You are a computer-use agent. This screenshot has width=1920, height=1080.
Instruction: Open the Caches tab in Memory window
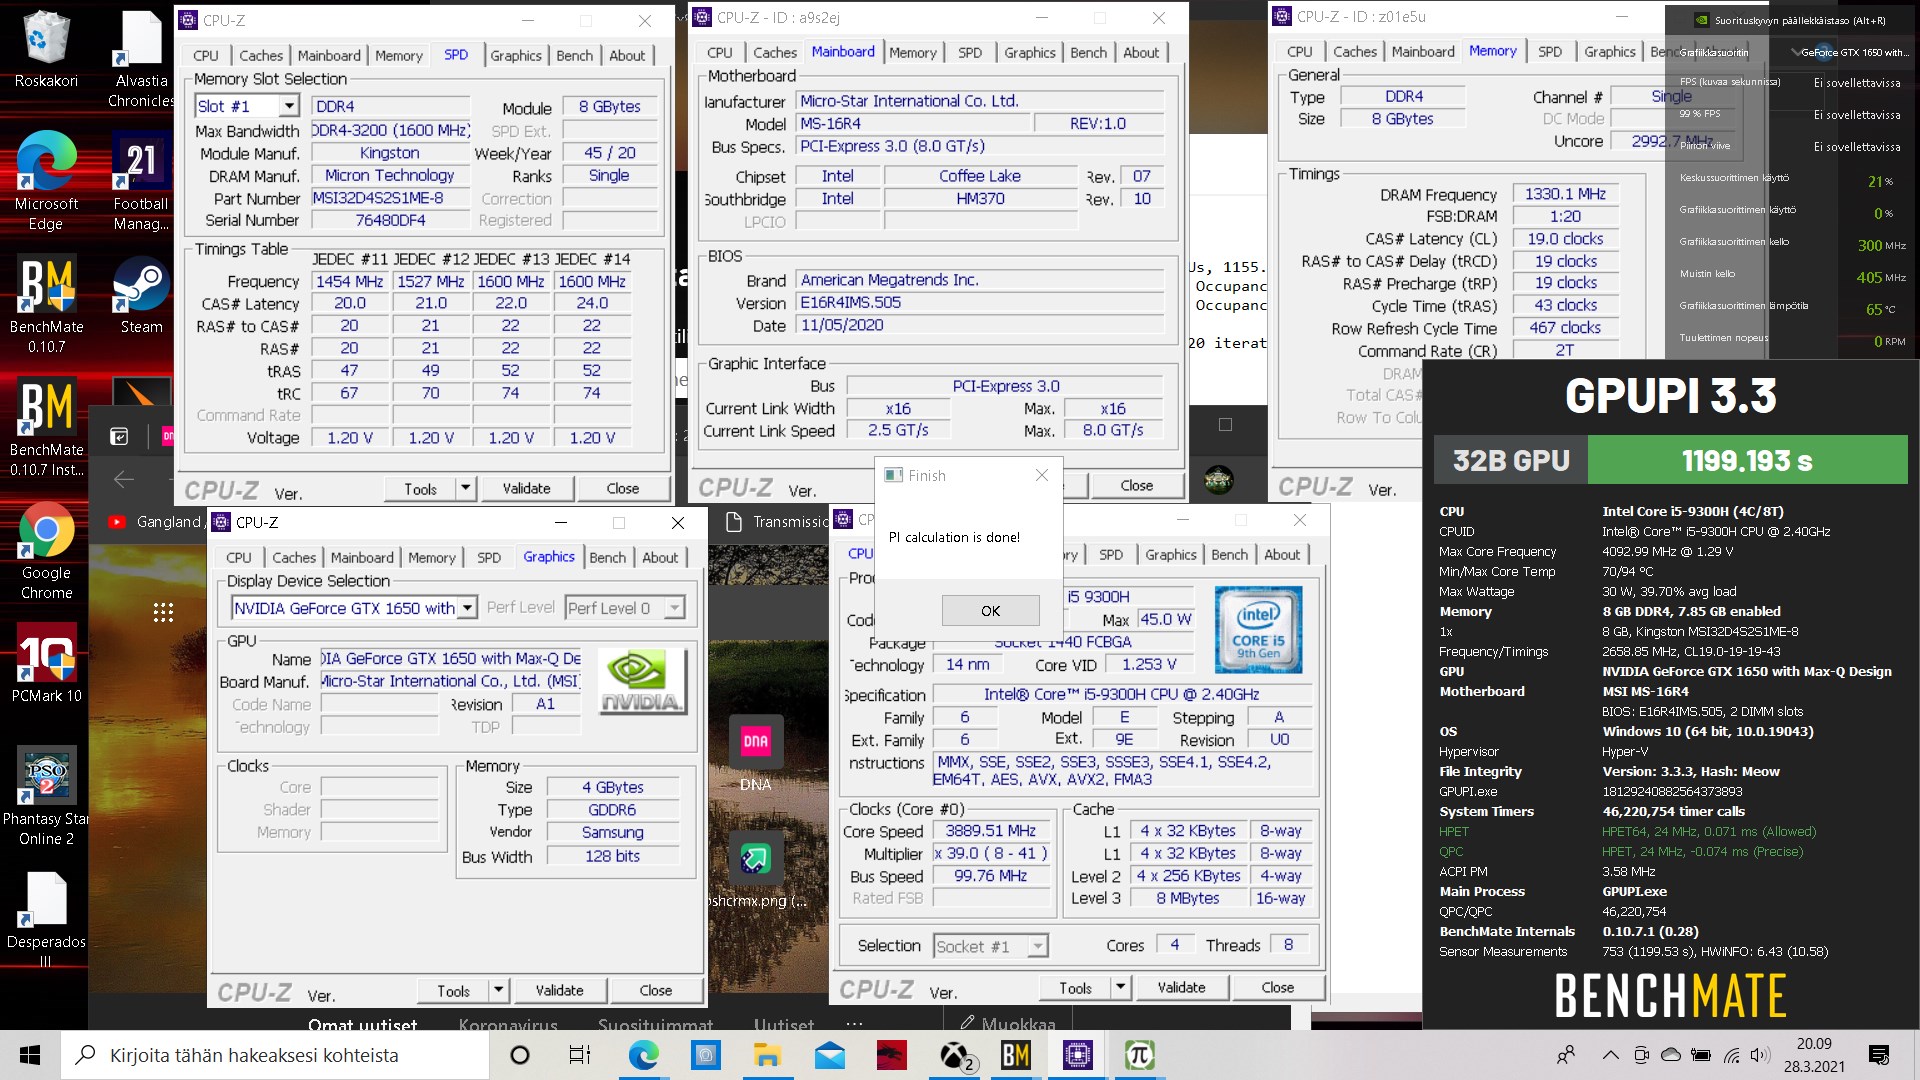[1355, 52]
